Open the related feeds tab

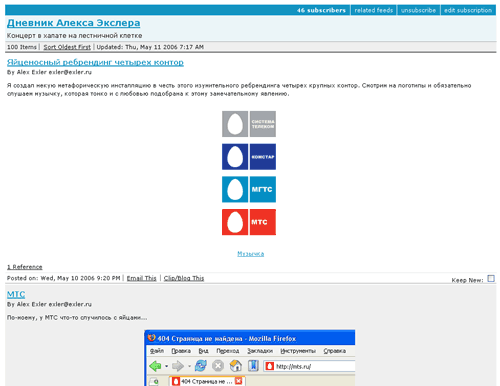point(374,10)
